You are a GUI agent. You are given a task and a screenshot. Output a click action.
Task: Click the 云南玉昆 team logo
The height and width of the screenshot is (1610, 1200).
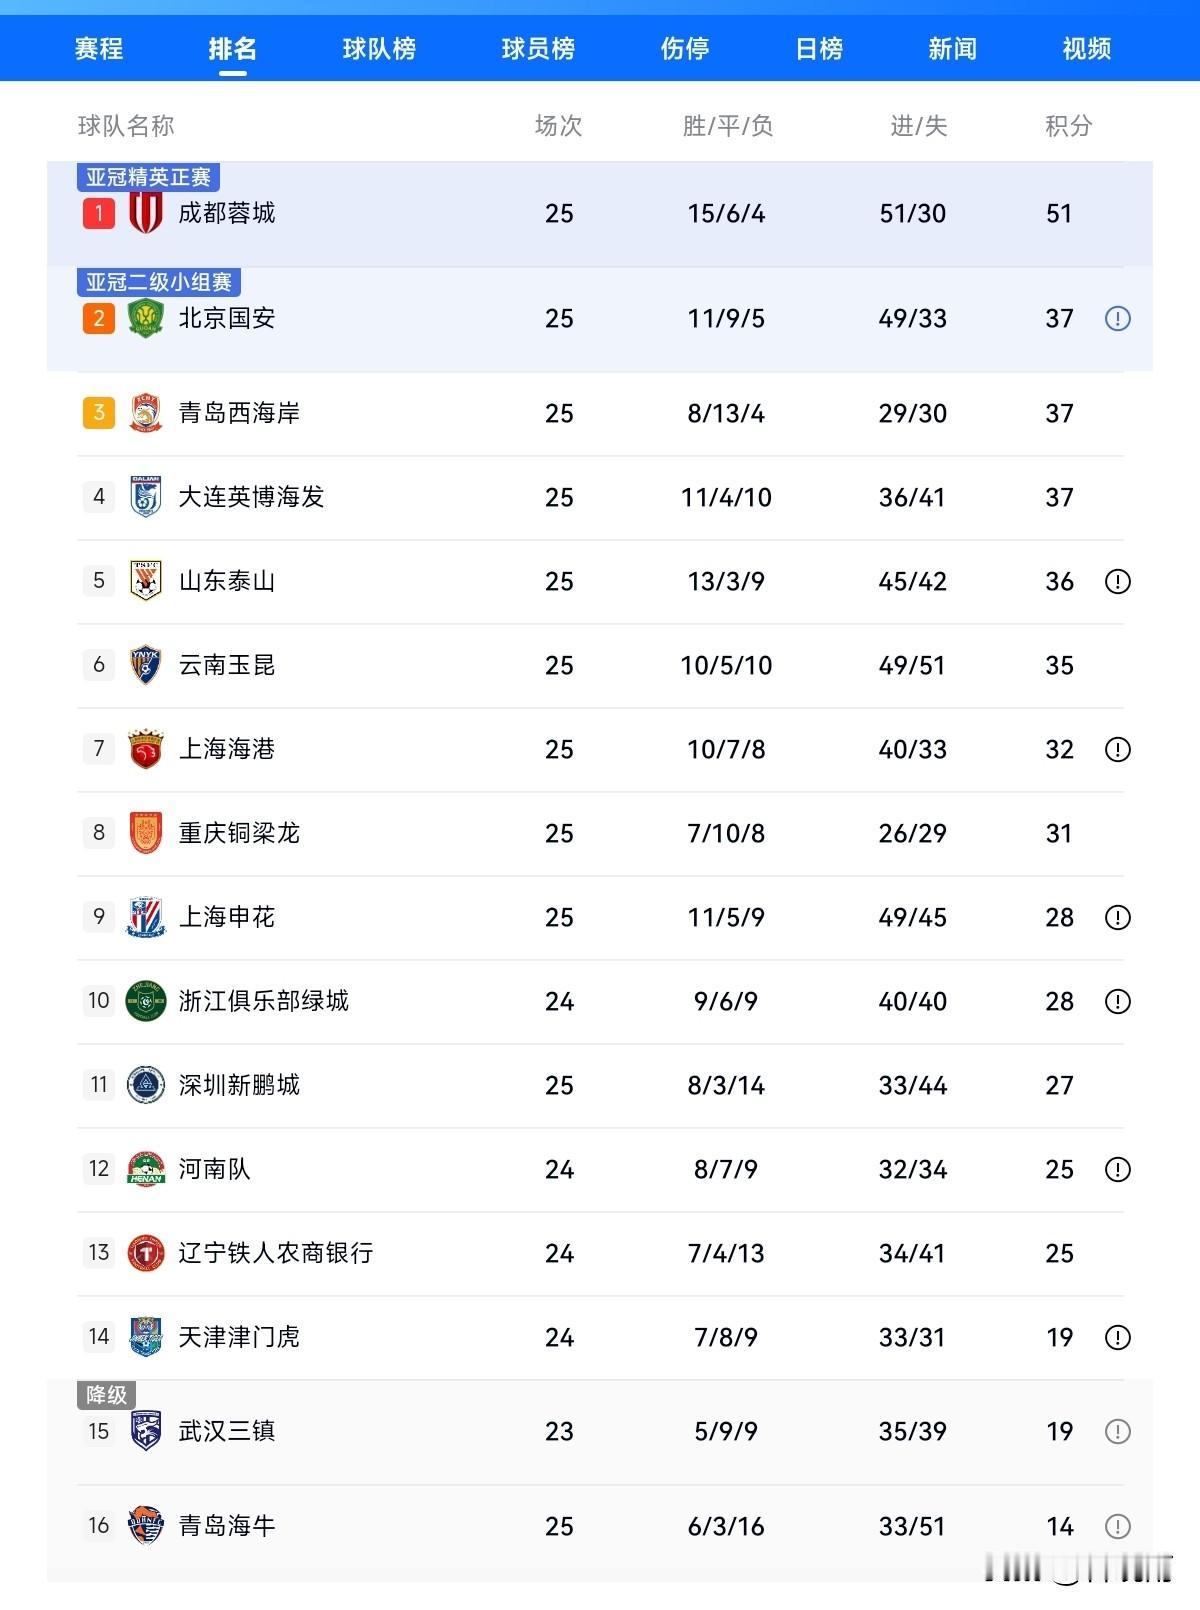pos(146,665)
